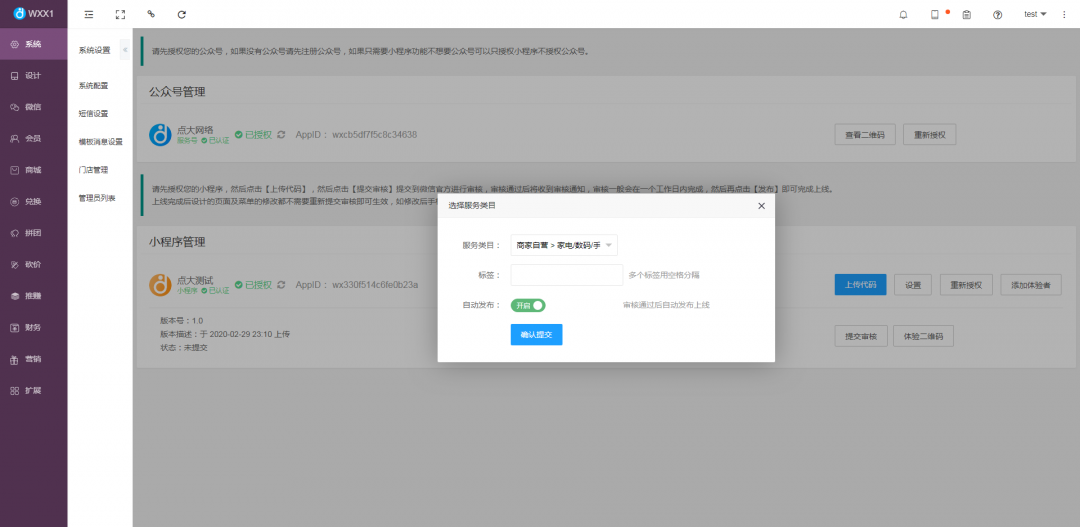Click the mobile device icon with red dot
Screen dimensions: 1080x527
tap(935, 14)
